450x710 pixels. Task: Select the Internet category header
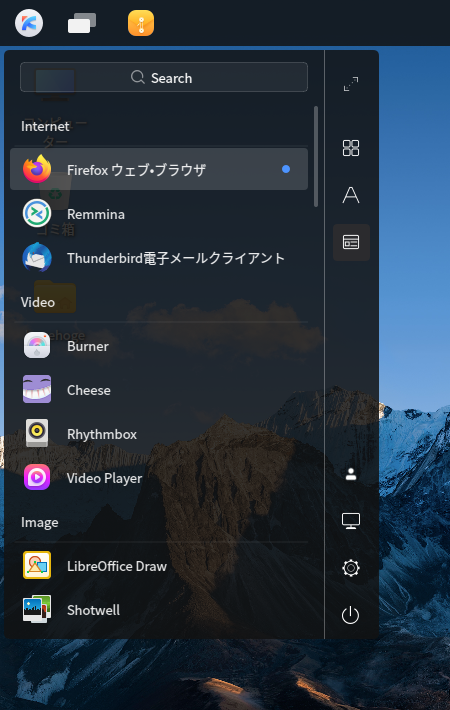(45, 126)
